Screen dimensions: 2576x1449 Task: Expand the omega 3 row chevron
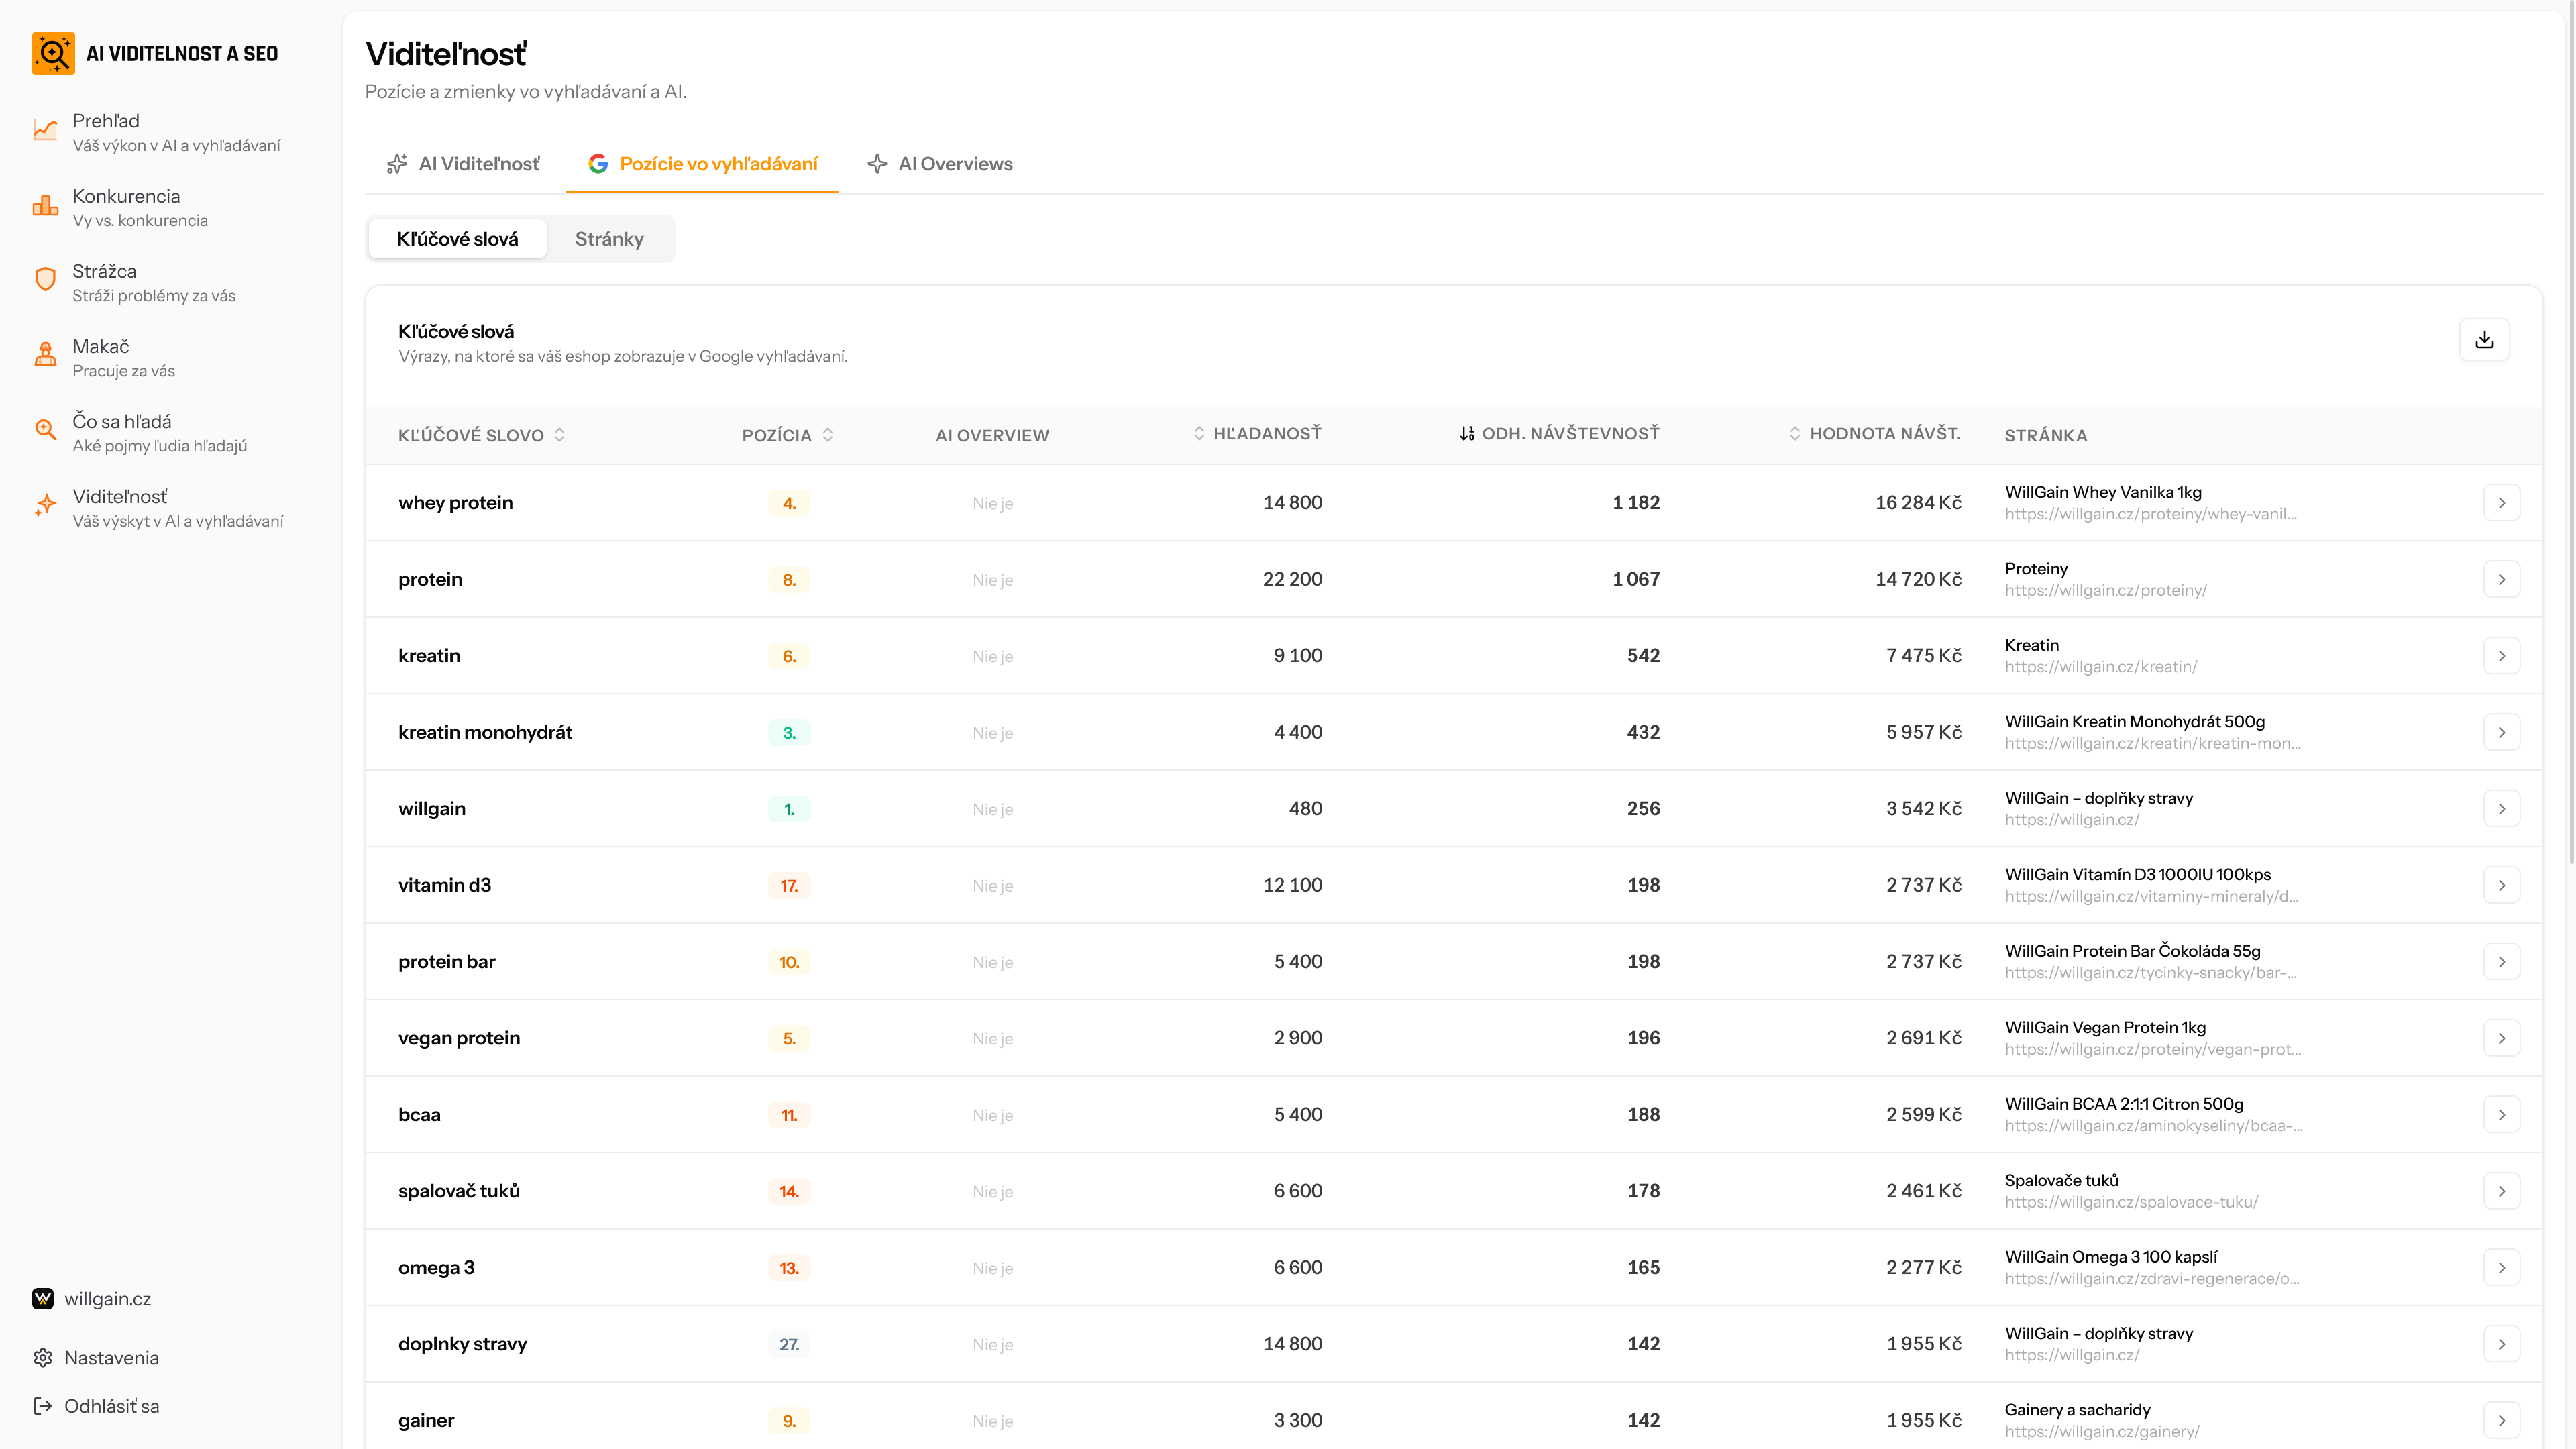[2501, 1268]
